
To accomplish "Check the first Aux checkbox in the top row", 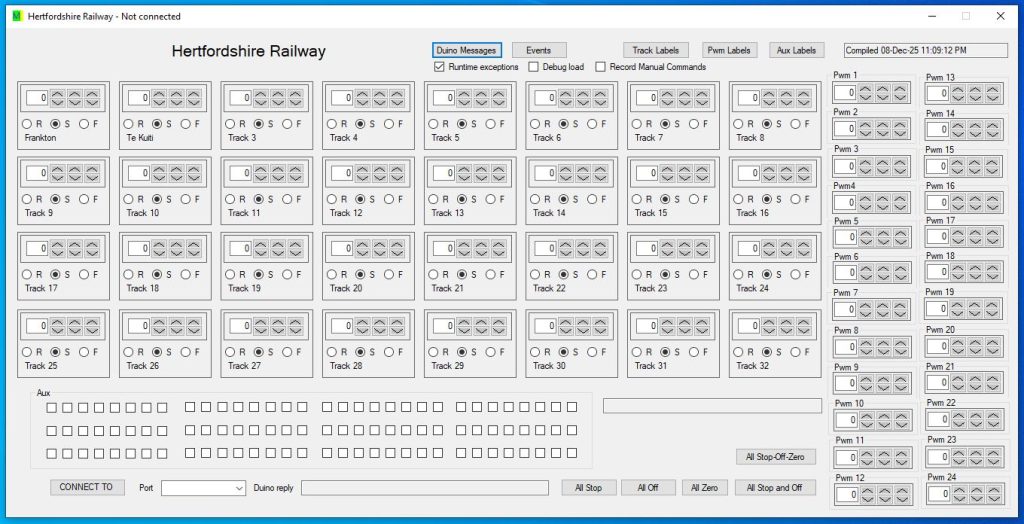I will point(52,407).
